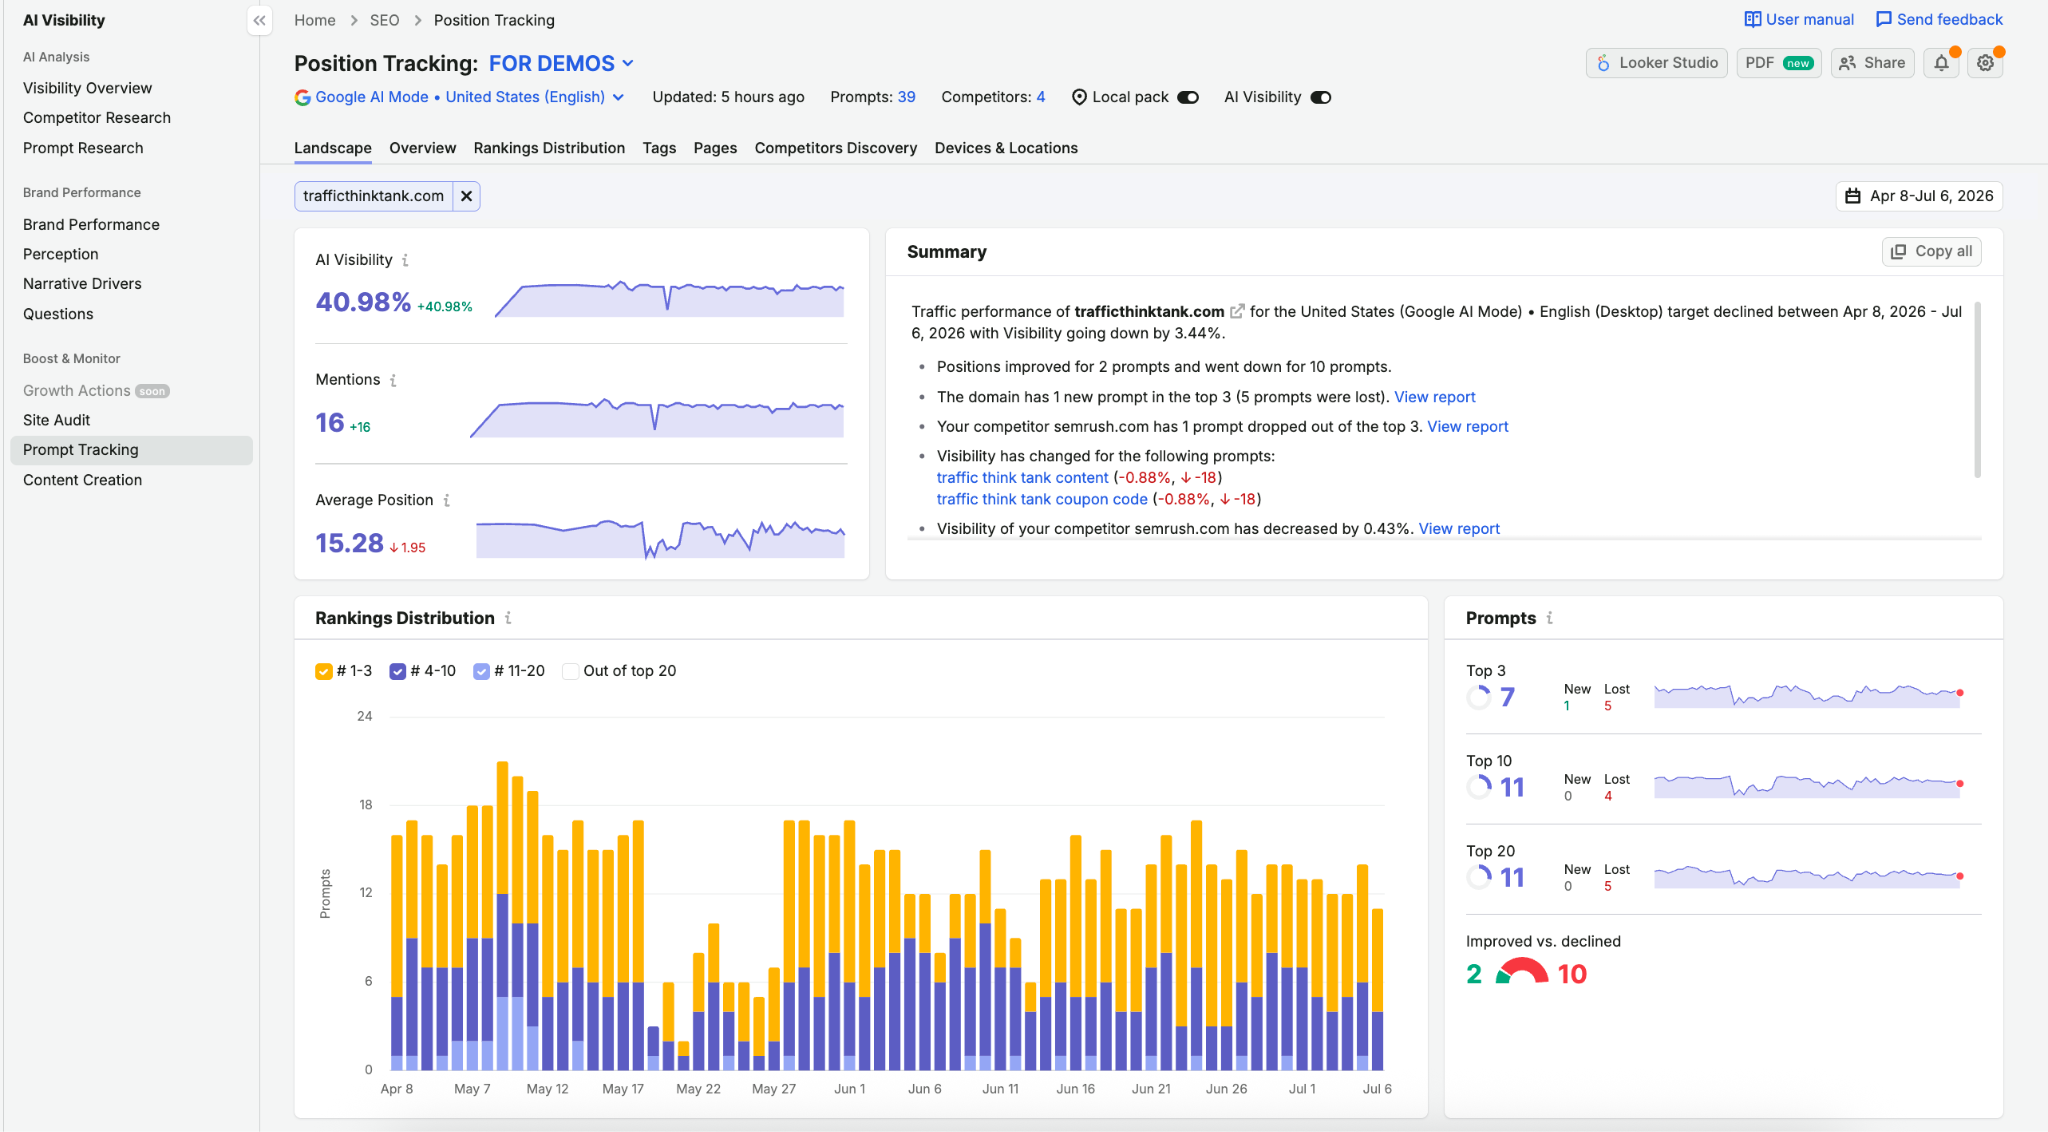Click the Local pack pin icon

pos(1079,97)
